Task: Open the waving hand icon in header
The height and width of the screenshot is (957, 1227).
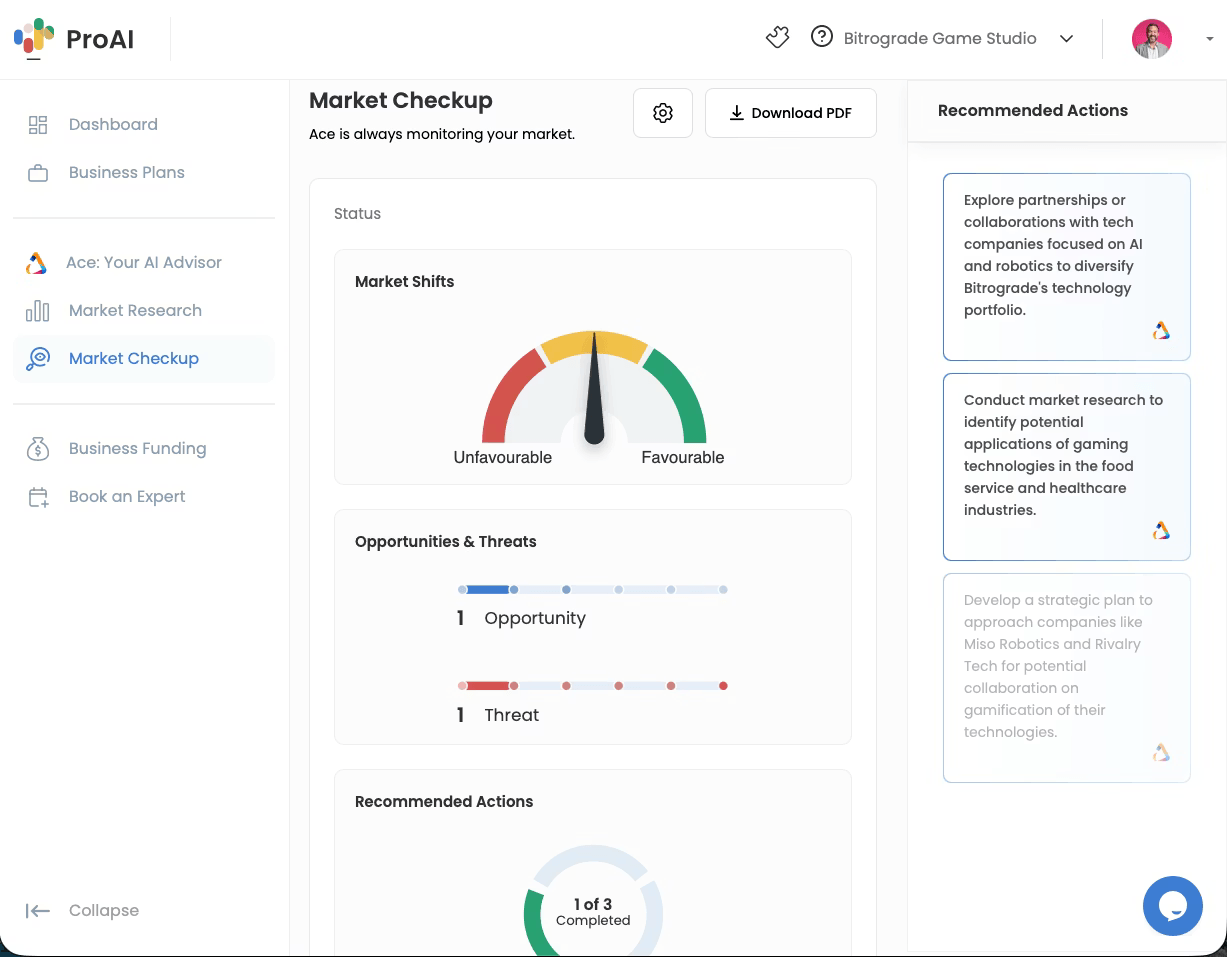Action: pyautogui.click(x=777, y=38)
